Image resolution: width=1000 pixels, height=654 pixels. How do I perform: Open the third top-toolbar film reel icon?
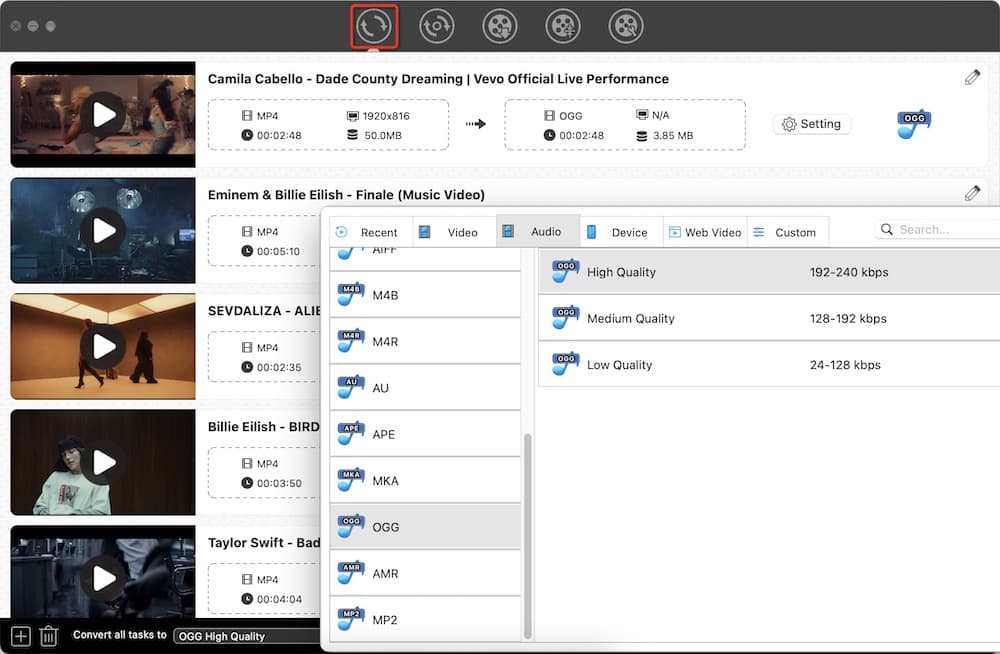(x=499, y=26)
